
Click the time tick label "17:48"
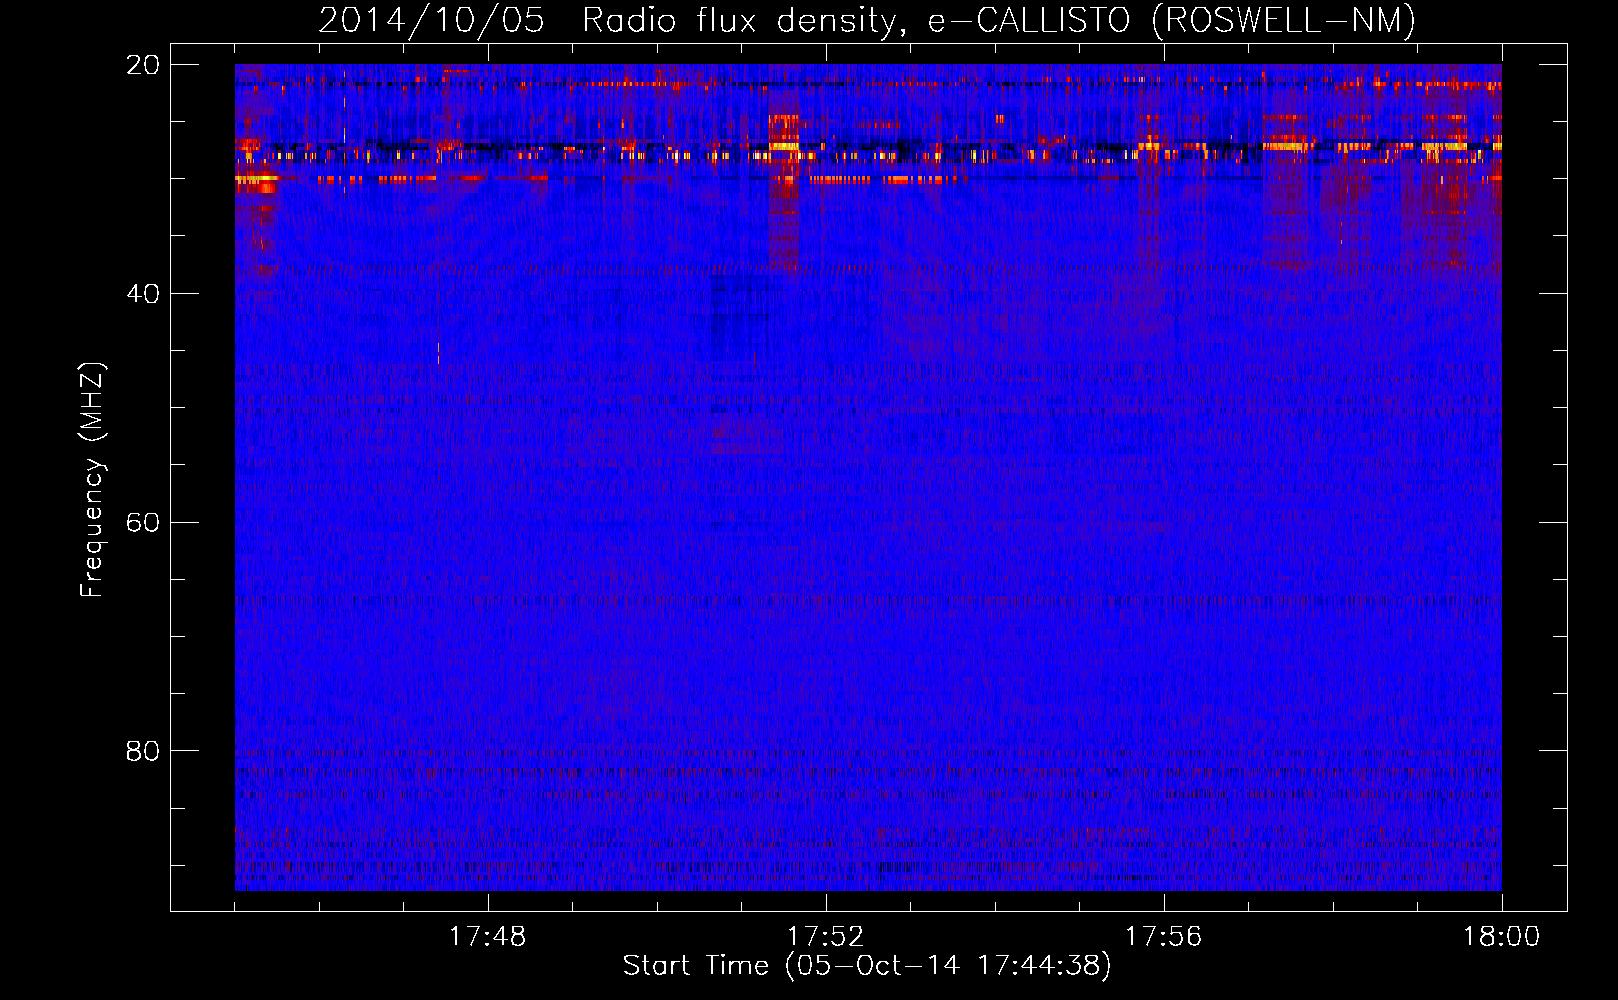point(487,936)
